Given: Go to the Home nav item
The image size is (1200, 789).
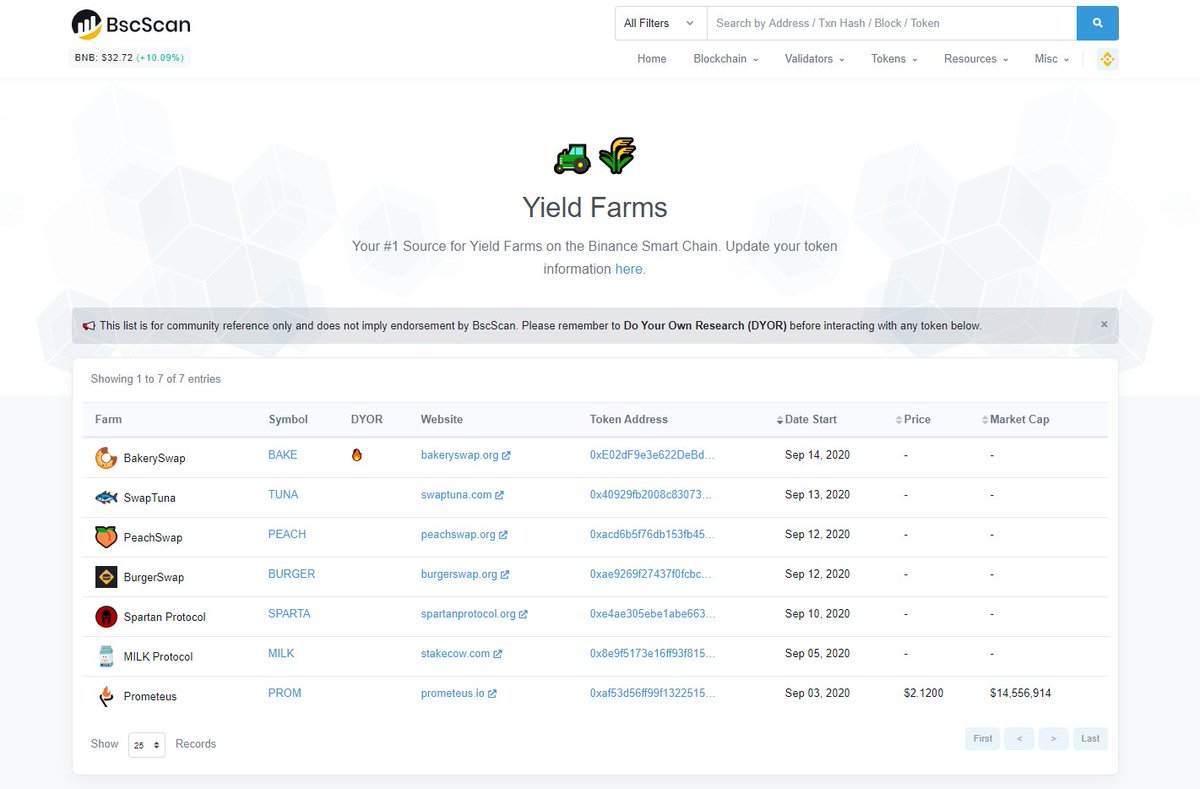Looking at the screenshot, I should point(652,59).
